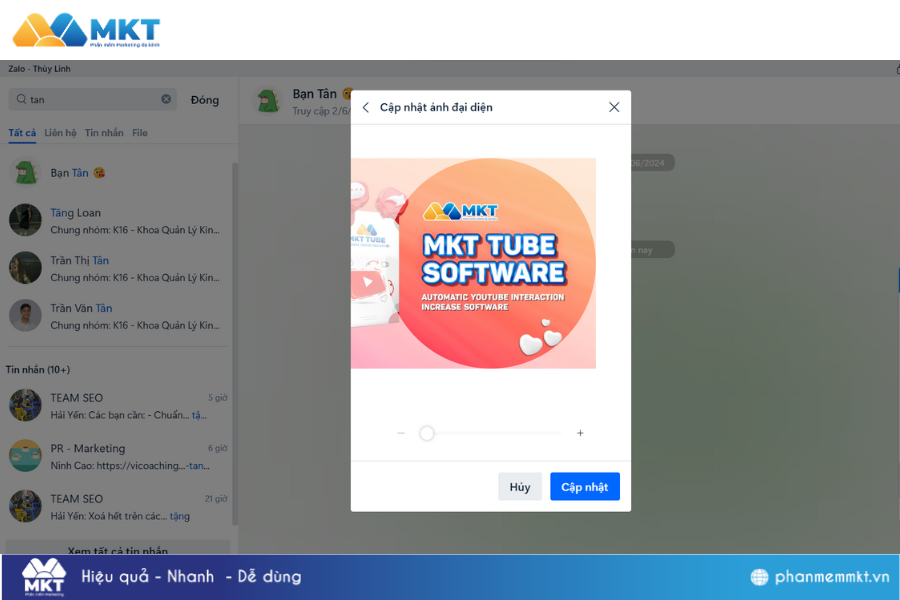Click the plus zoom-in icon
This screenshot has width=900, height=600.
pos(580,433)
